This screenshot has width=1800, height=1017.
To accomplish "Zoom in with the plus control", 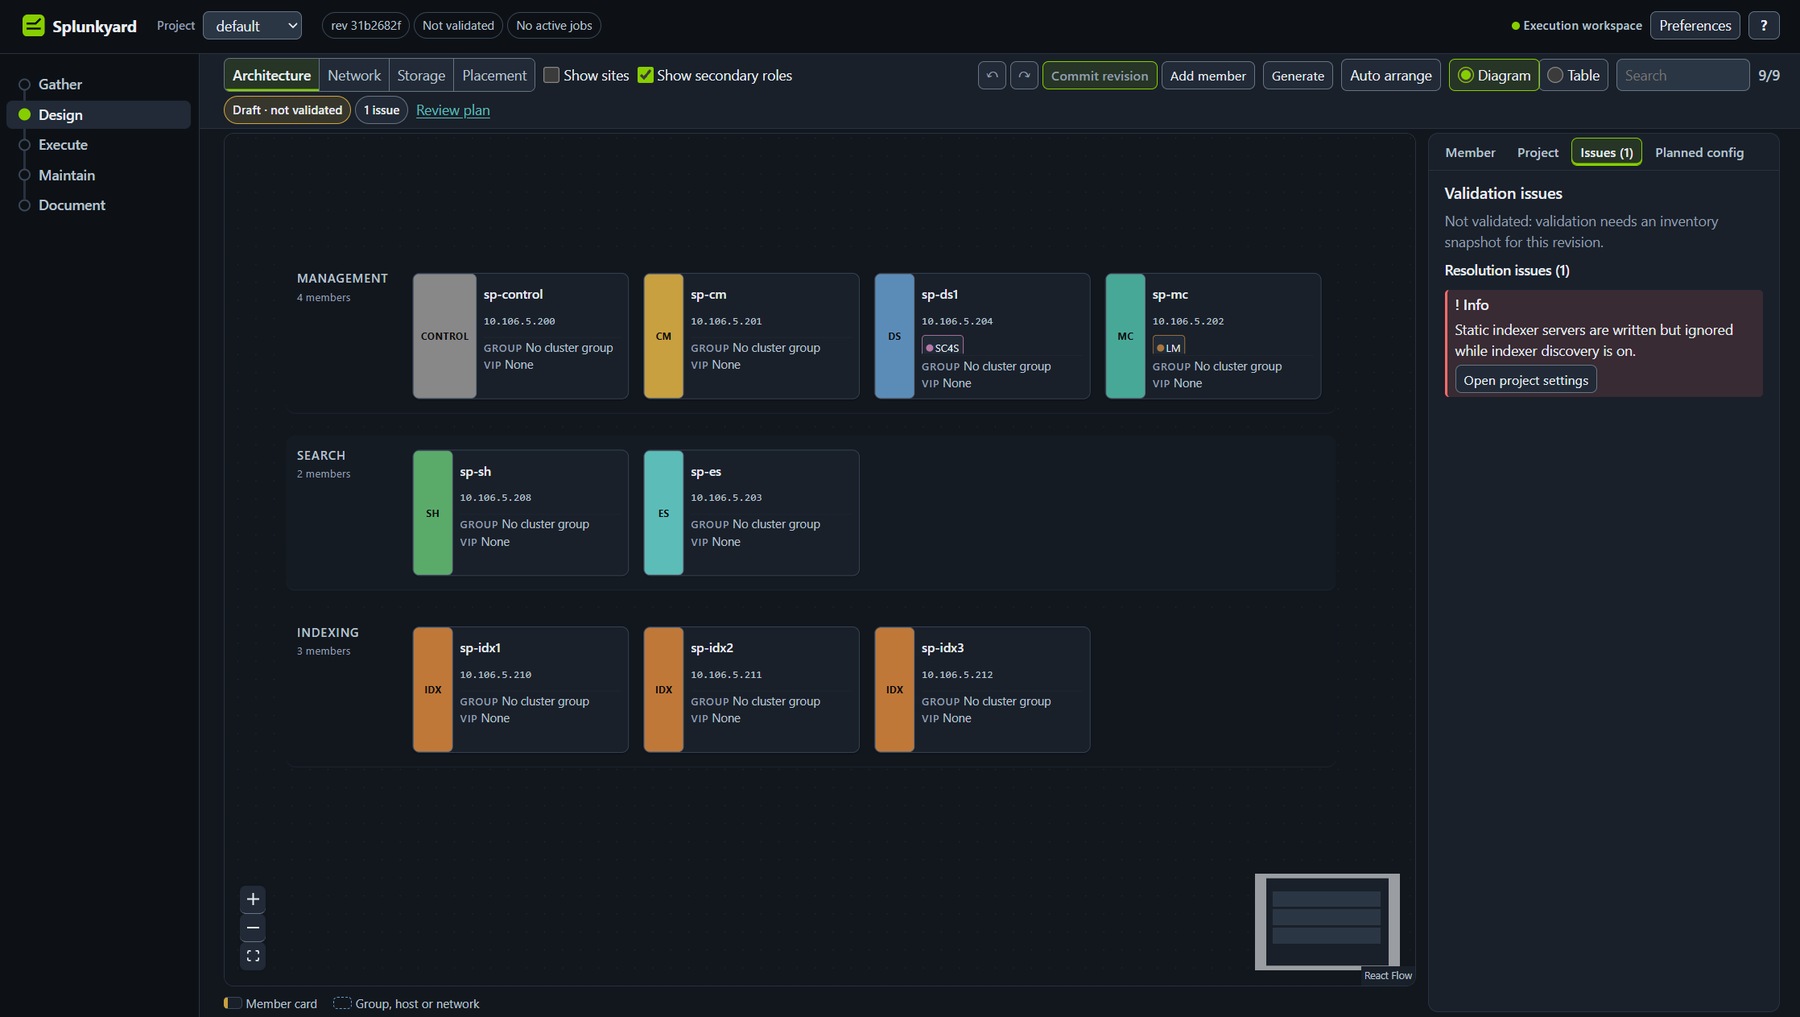I will coord(253,899).
